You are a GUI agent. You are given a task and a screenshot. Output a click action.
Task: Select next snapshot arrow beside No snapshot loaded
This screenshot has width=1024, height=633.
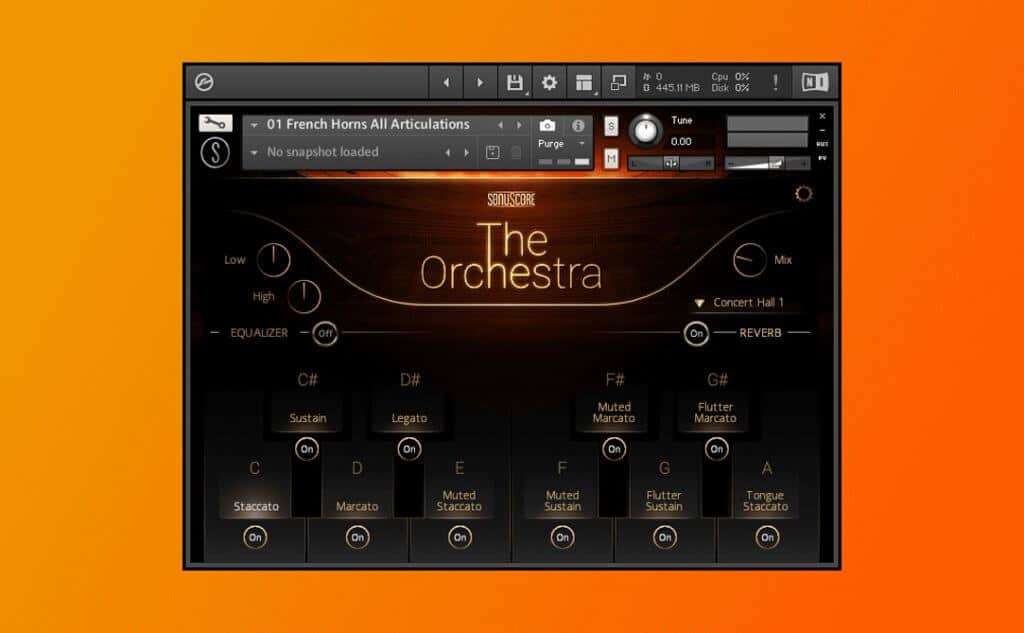[466, 152]
